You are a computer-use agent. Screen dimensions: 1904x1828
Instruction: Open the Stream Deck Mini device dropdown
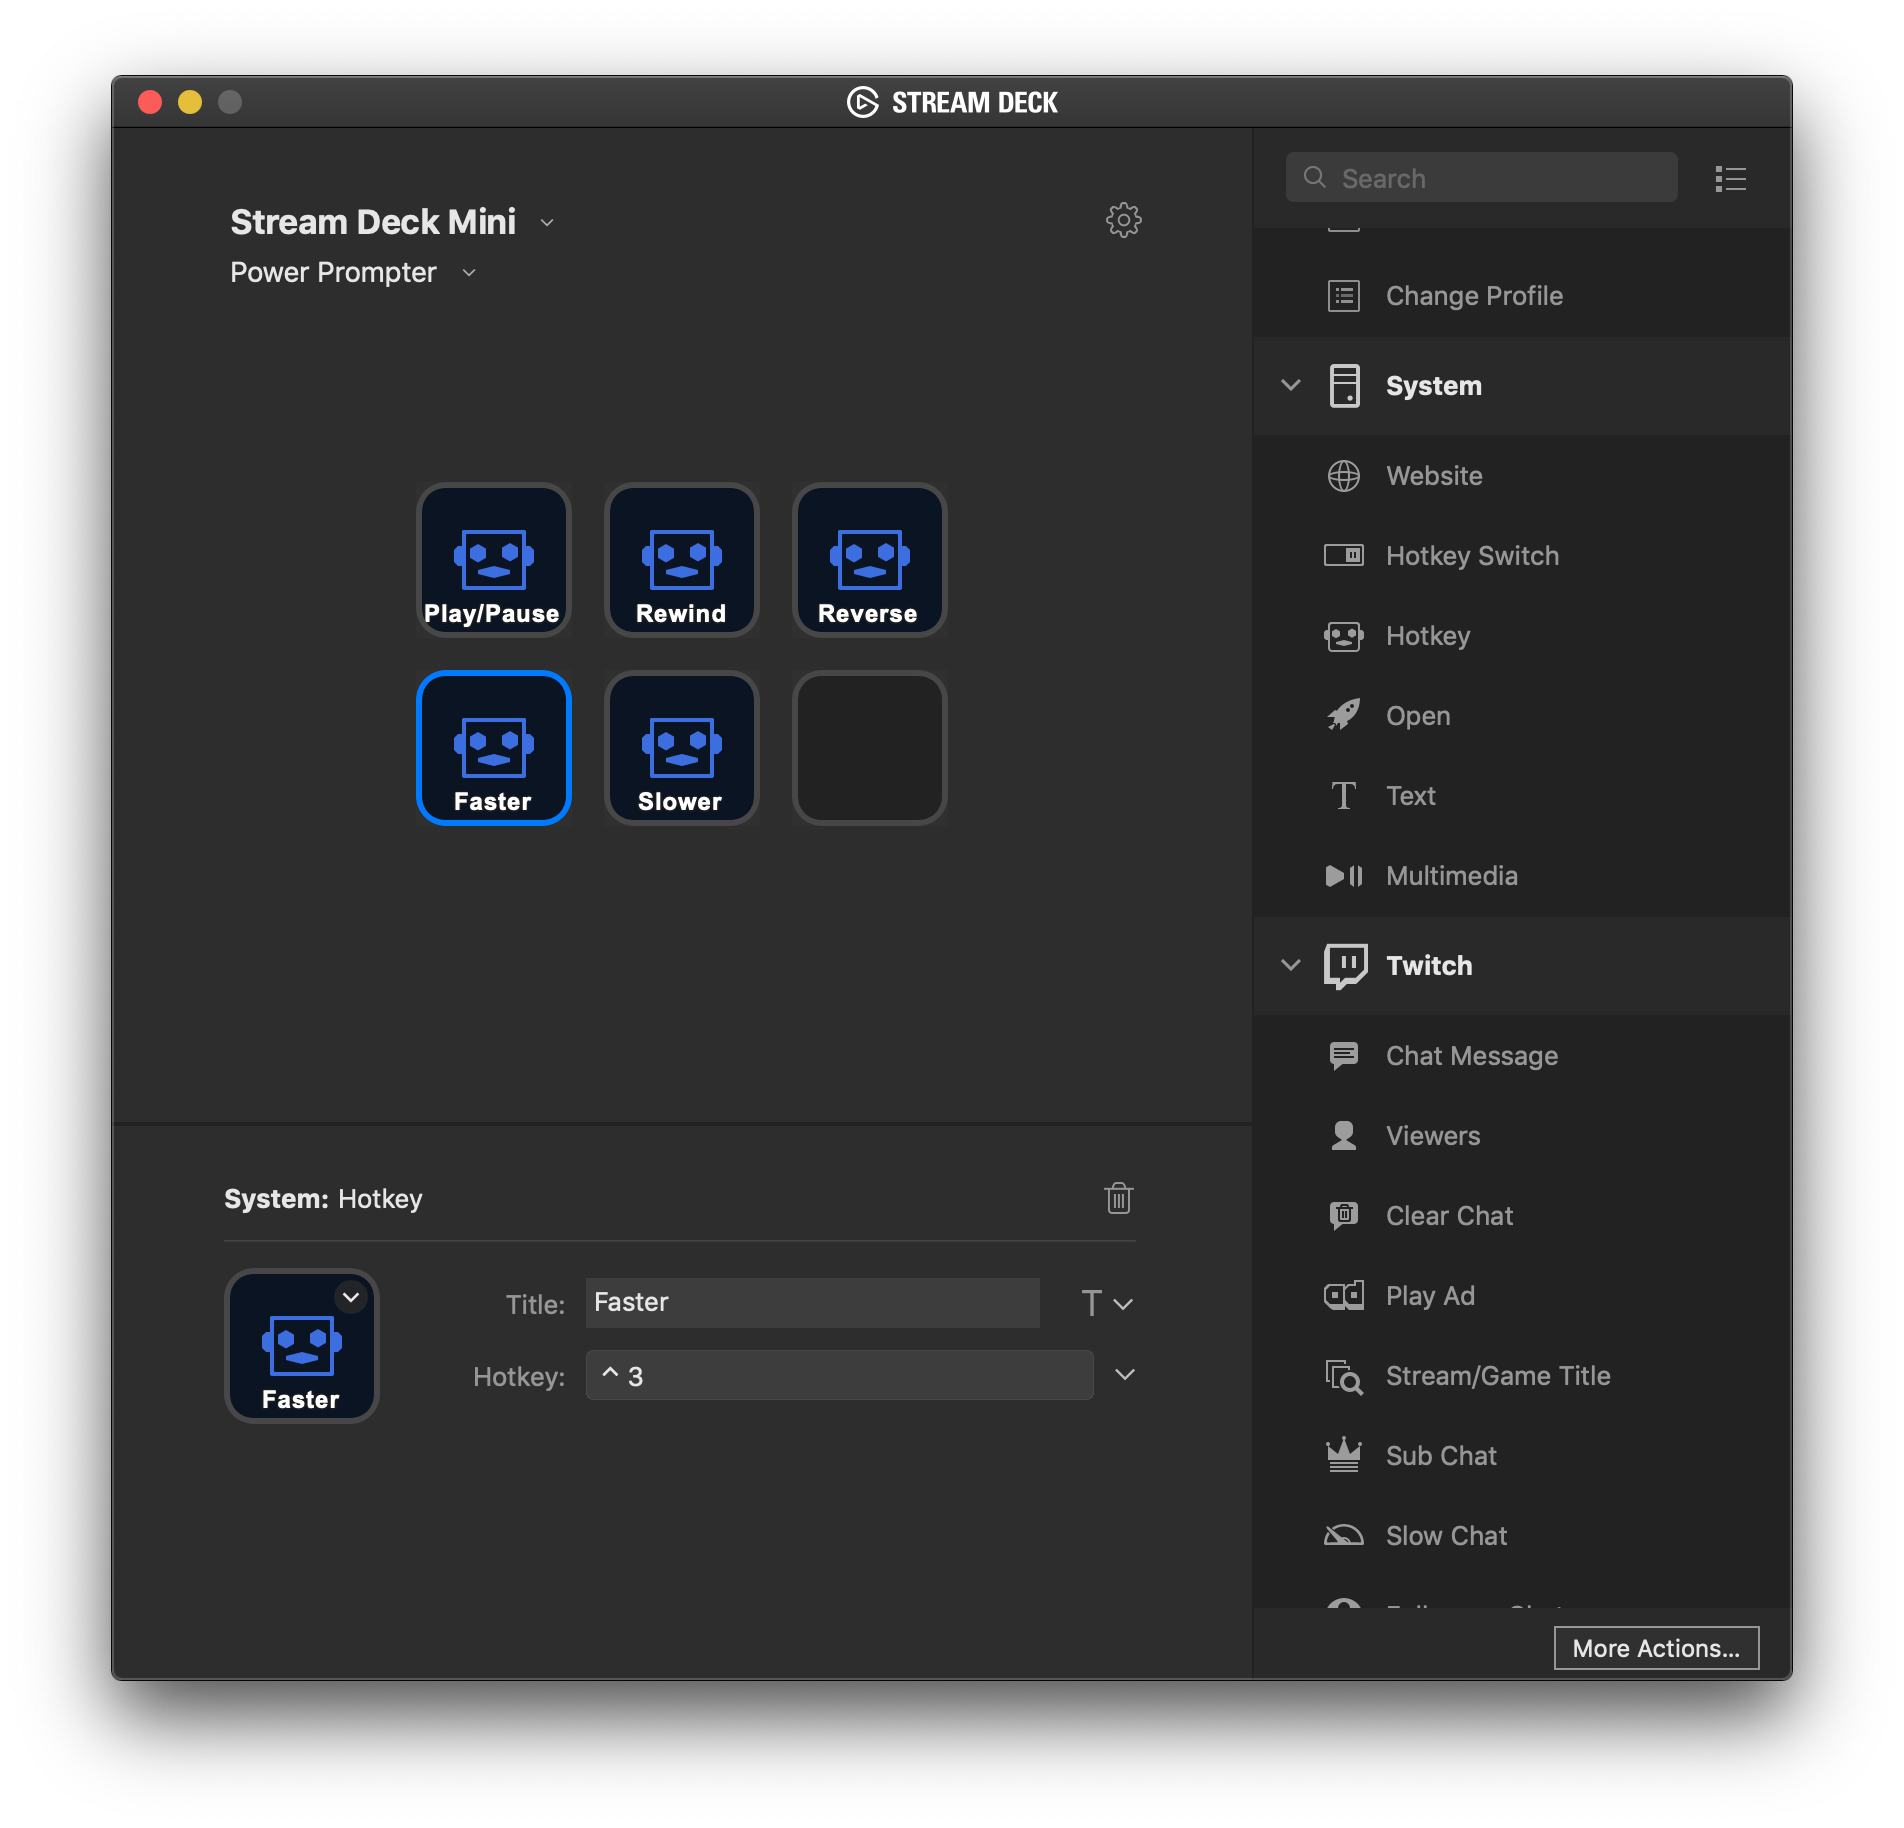point(547,223)
